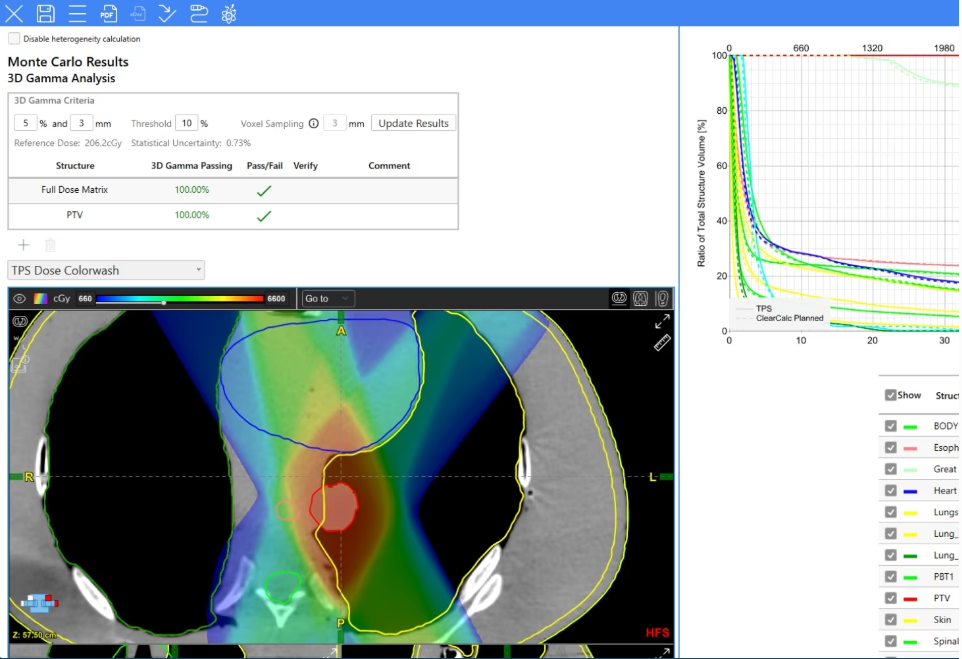Screen dimensions: 962x659
Task: Click the Full Dose Matrix pass checkmark
Action: pos(264,191)
